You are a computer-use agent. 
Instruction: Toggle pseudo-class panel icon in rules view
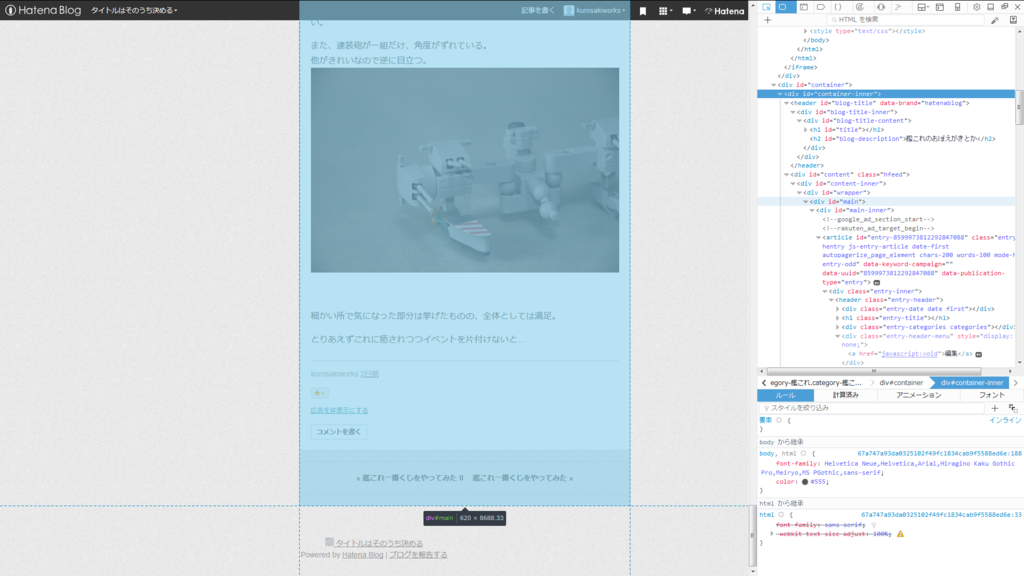pos(1013,408)
